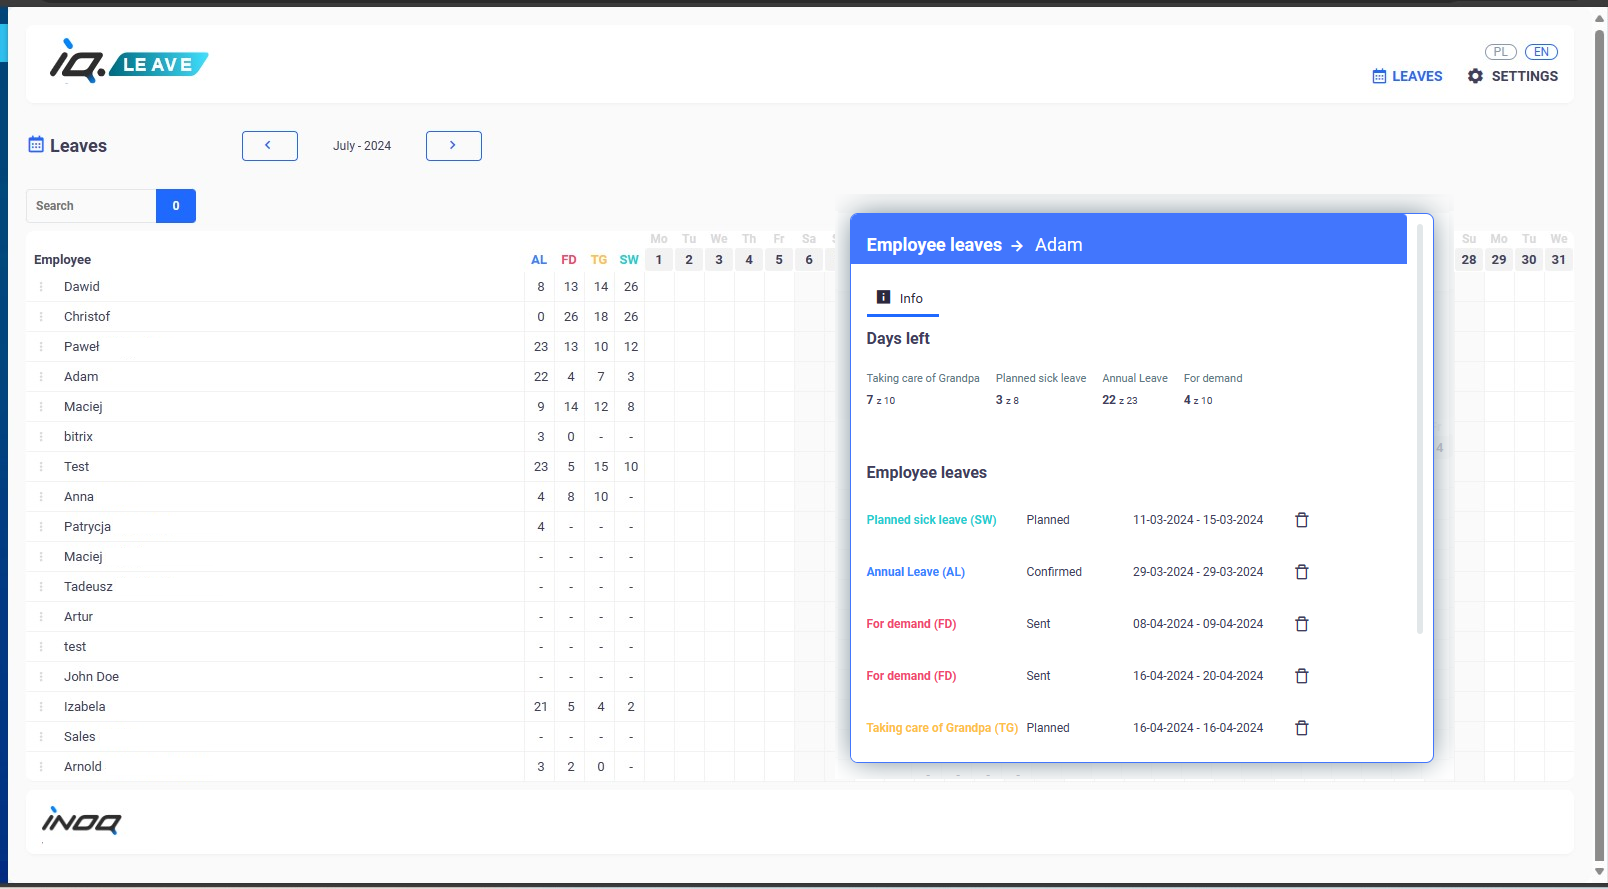Image resolution: width=1608 pixels, height=889 pixels.
Task: Click into the Search field
Action: click(91, 206)
